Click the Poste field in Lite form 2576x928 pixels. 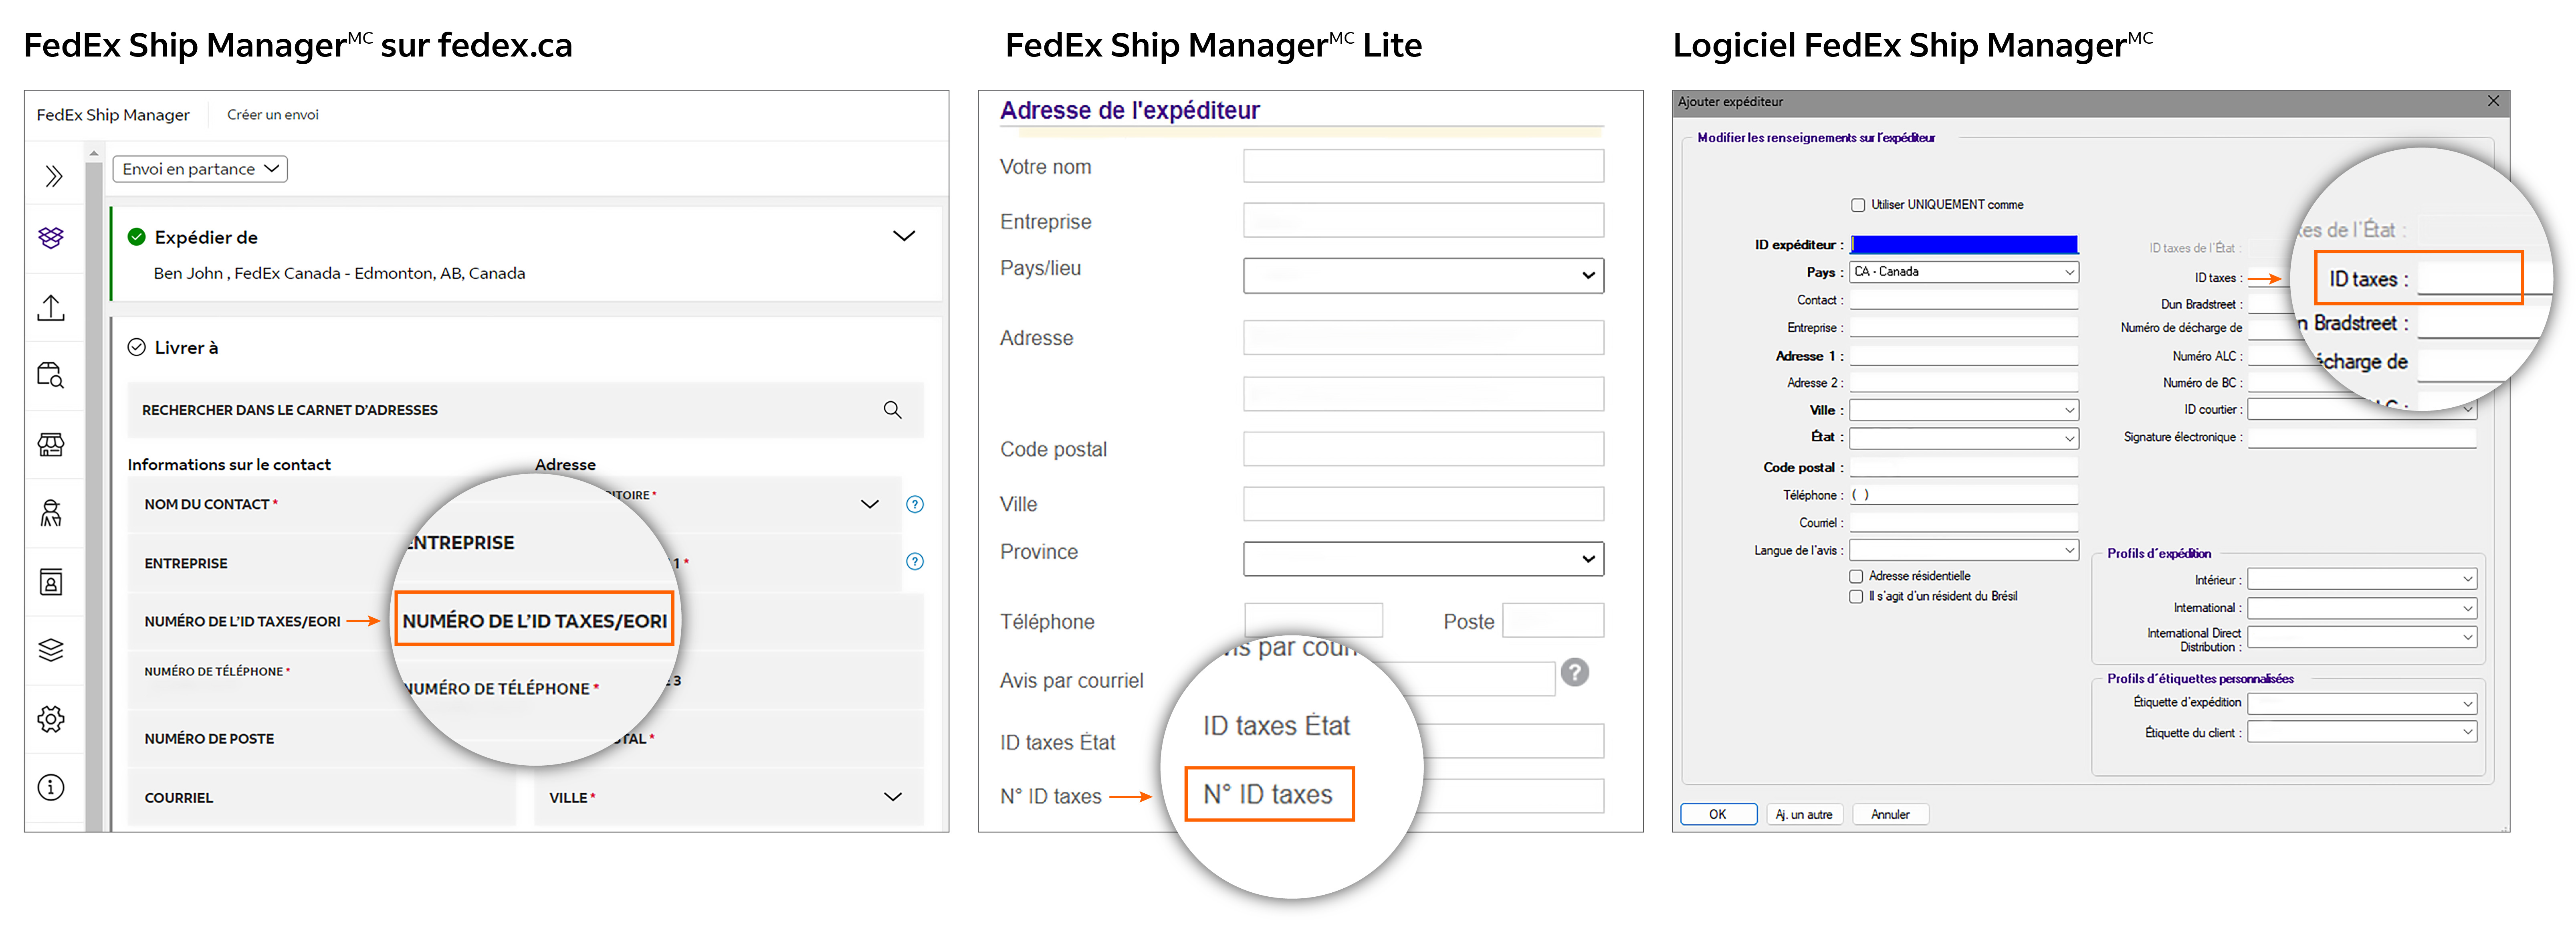pyautogui.click(x=1553, y=620)
